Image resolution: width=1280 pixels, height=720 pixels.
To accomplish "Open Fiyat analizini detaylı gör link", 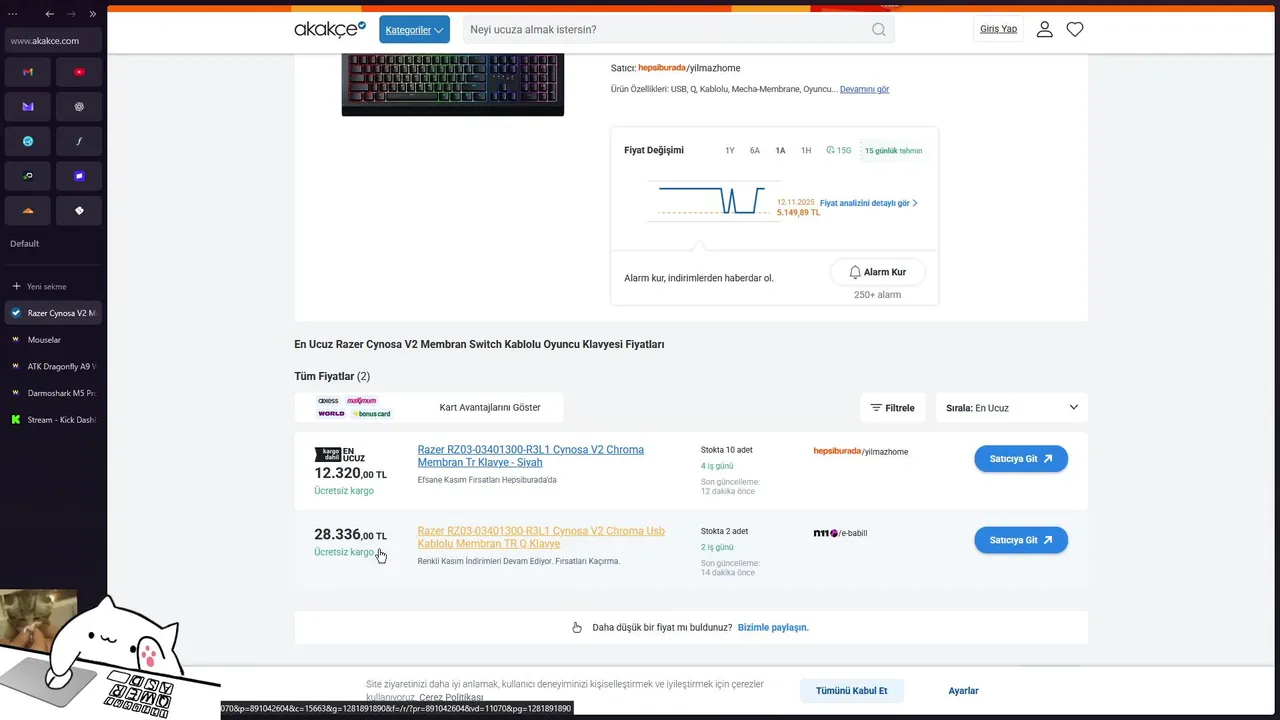I will pyautogui.click(x=868, y=203).
